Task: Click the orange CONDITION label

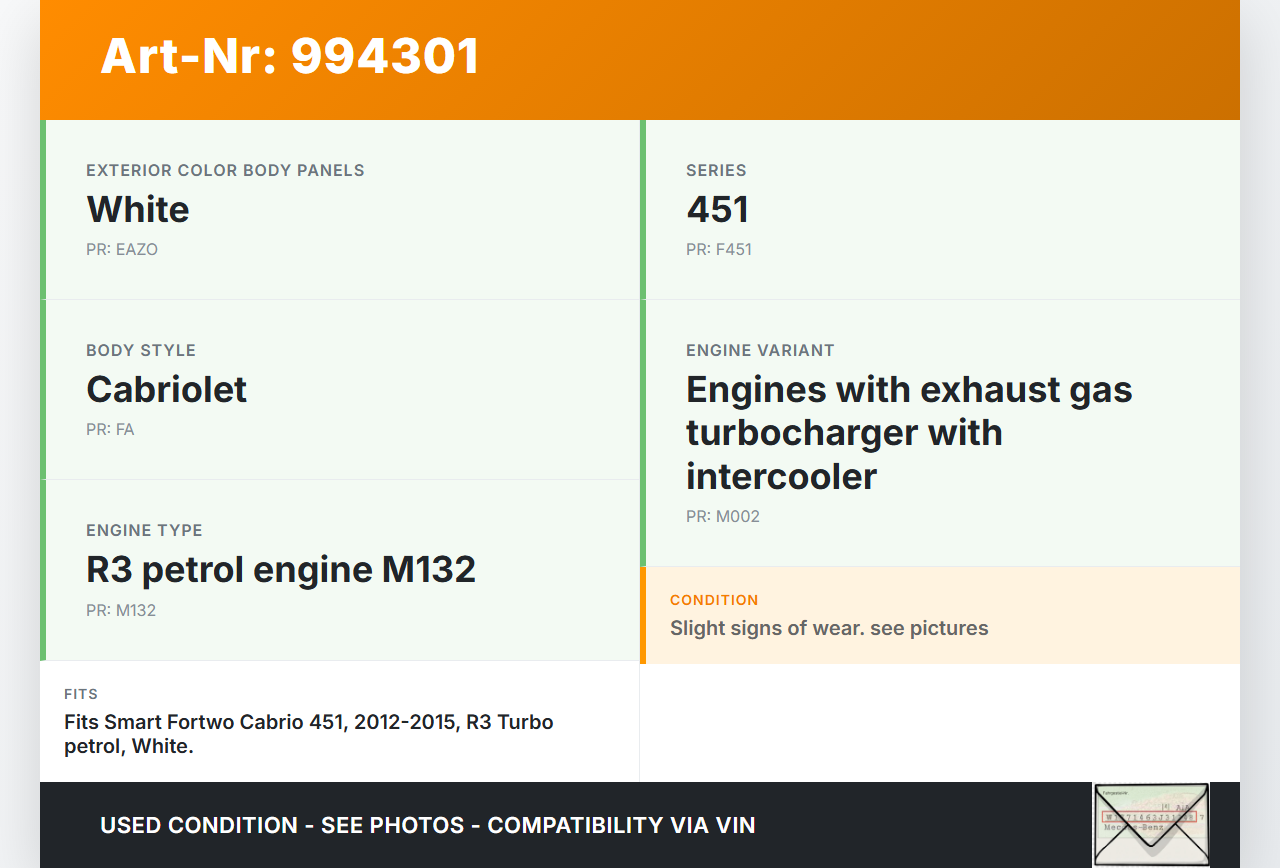Action: [x=714, y=600]
